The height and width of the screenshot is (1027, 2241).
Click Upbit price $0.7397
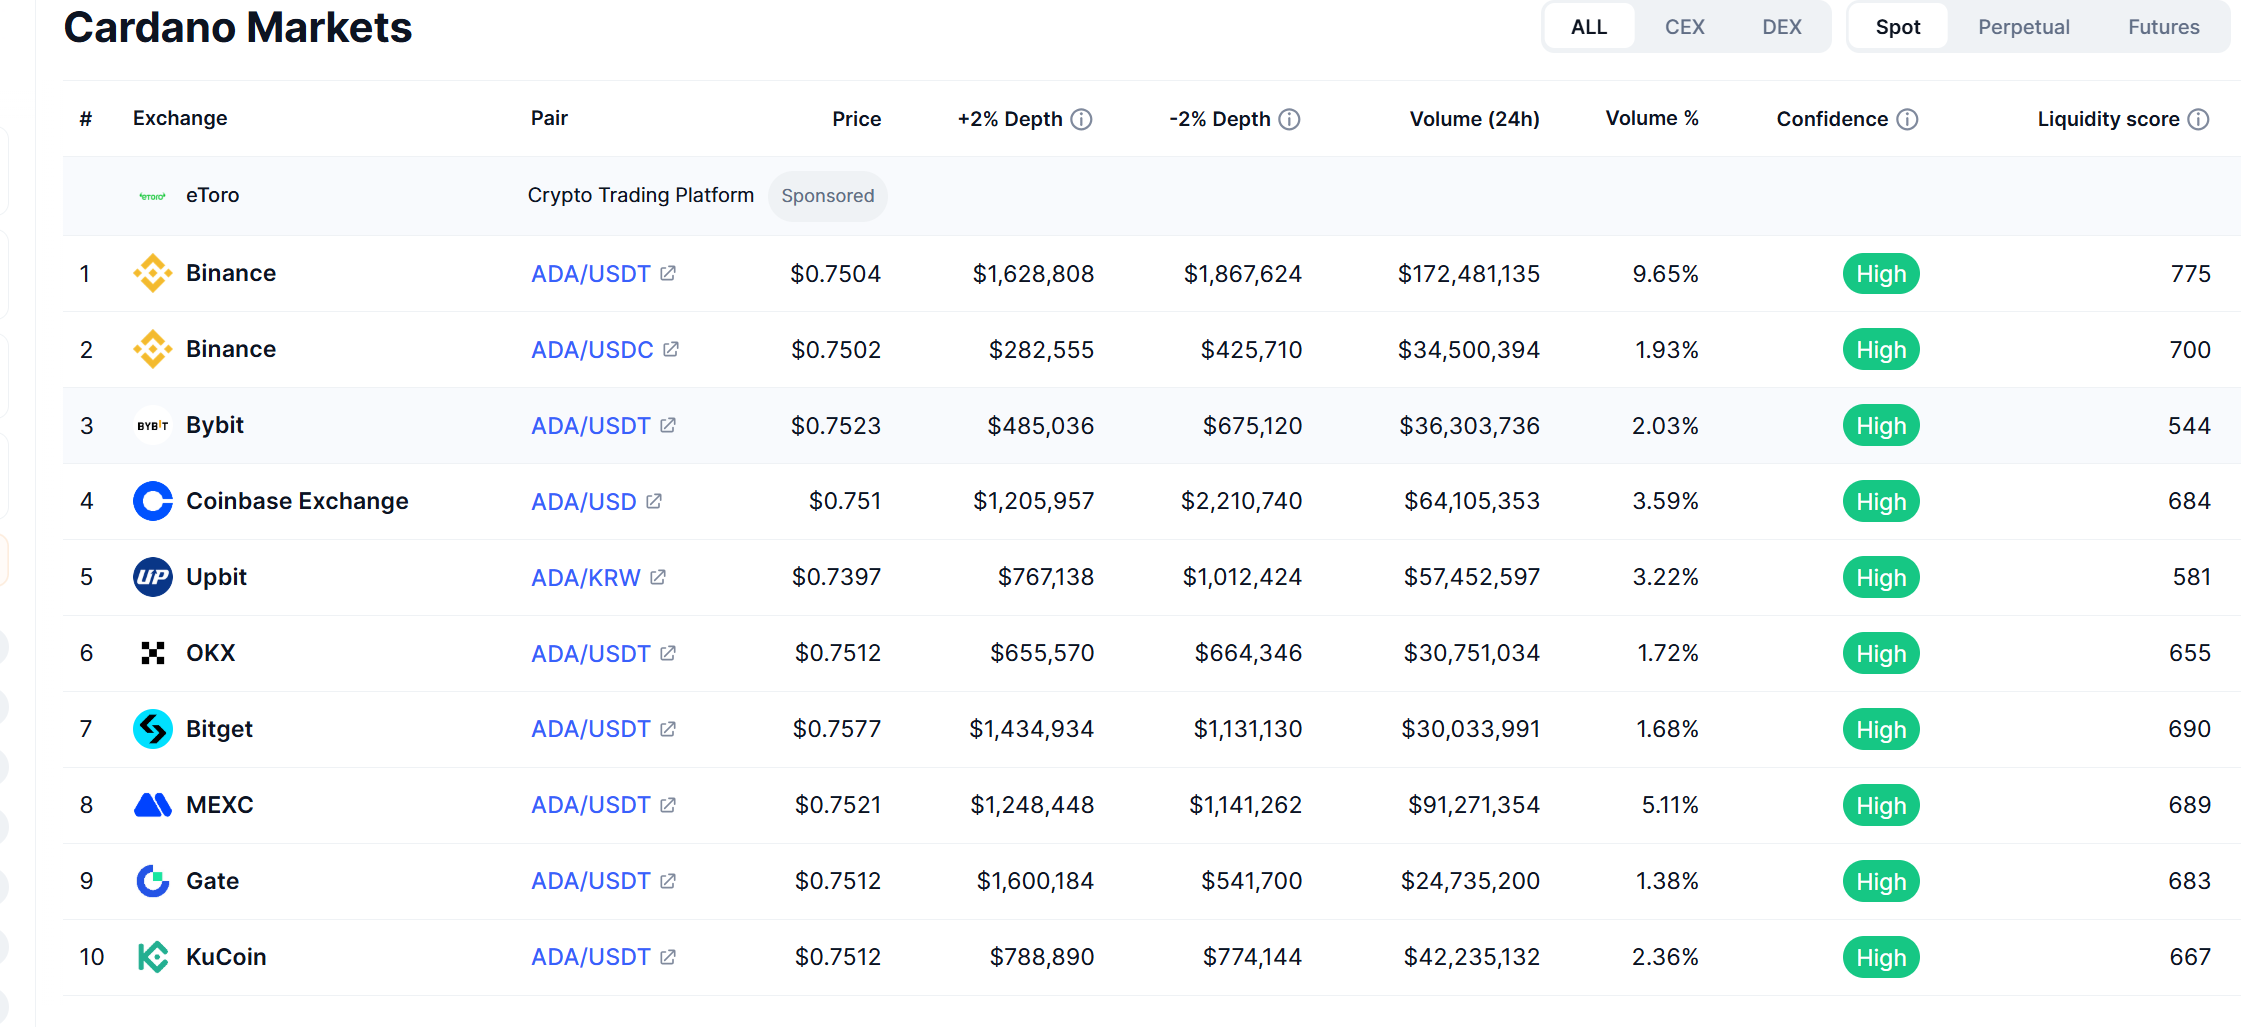coord(836,577)
